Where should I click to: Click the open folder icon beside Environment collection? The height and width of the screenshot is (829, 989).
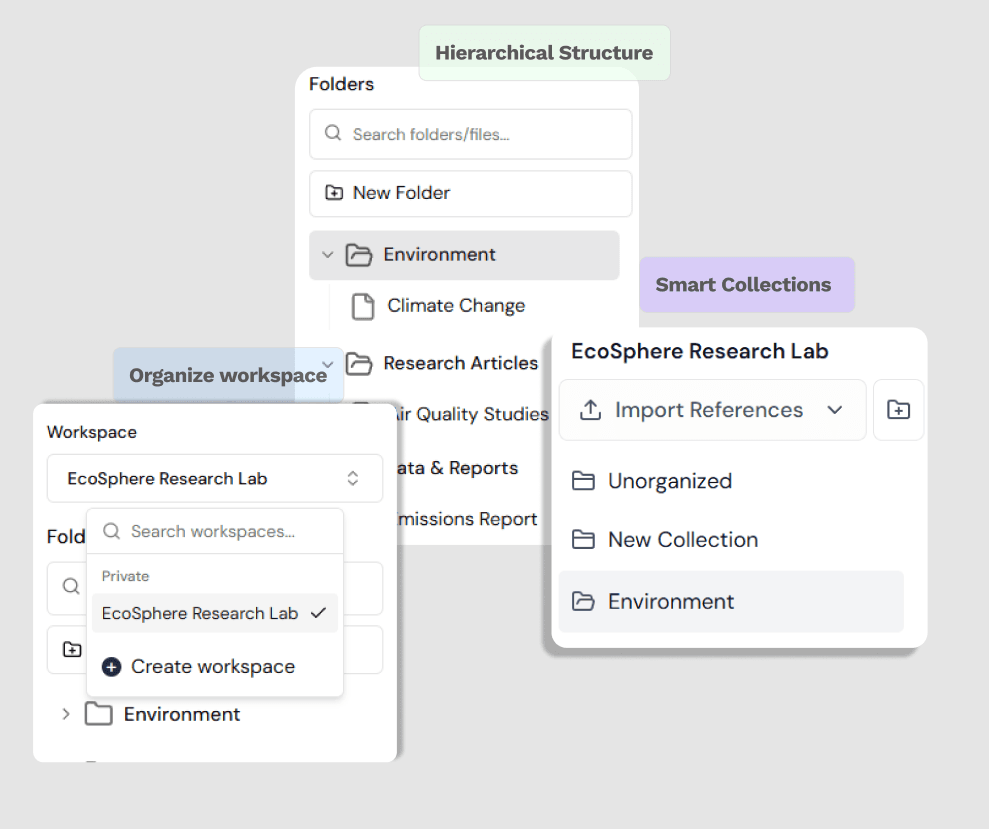pos(583,602)
